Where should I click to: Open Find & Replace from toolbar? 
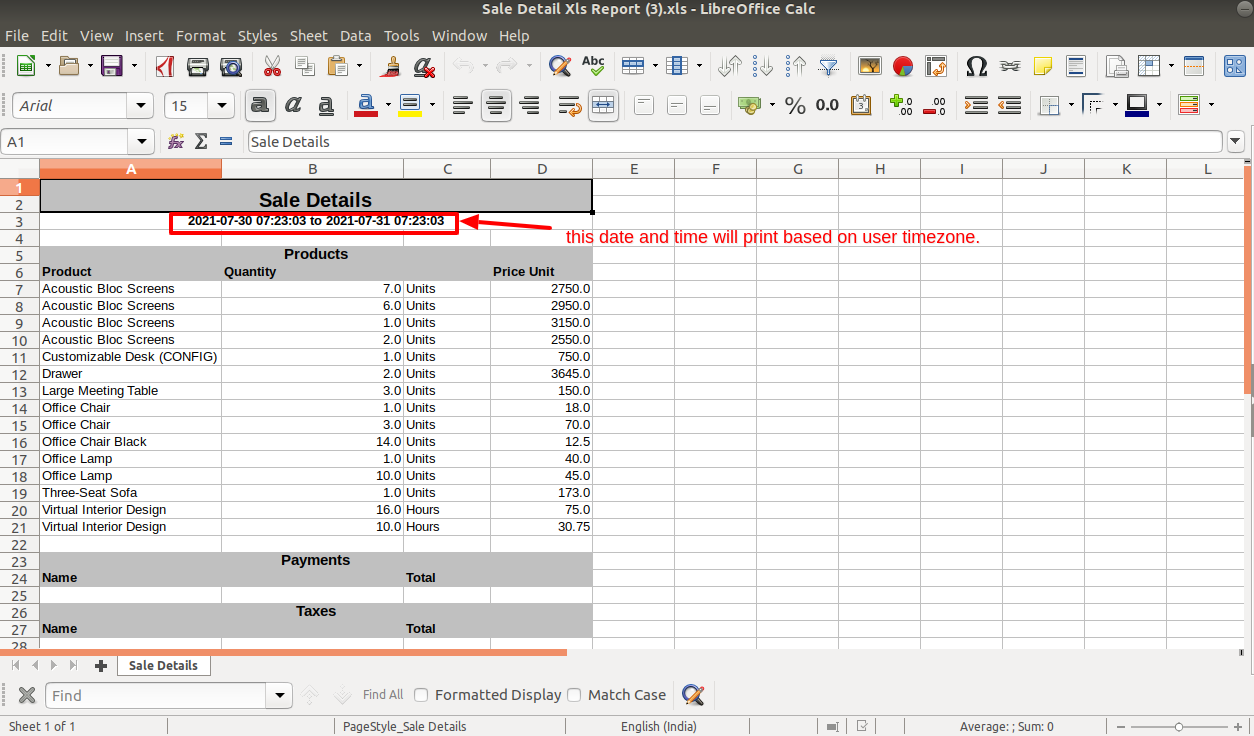(560, 67)
